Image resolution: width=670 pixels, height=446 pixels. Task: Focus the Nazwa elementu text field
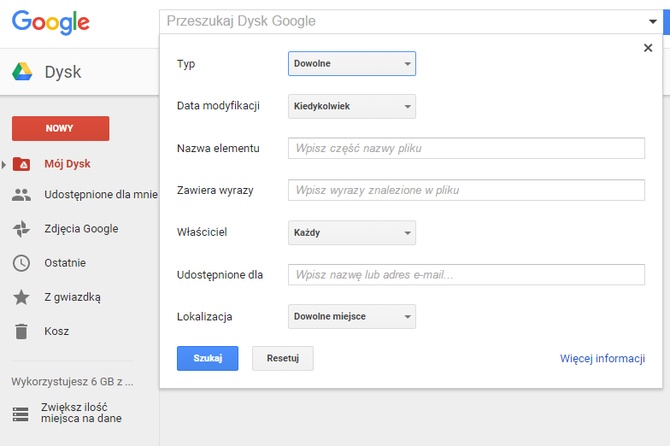[466, 148]
